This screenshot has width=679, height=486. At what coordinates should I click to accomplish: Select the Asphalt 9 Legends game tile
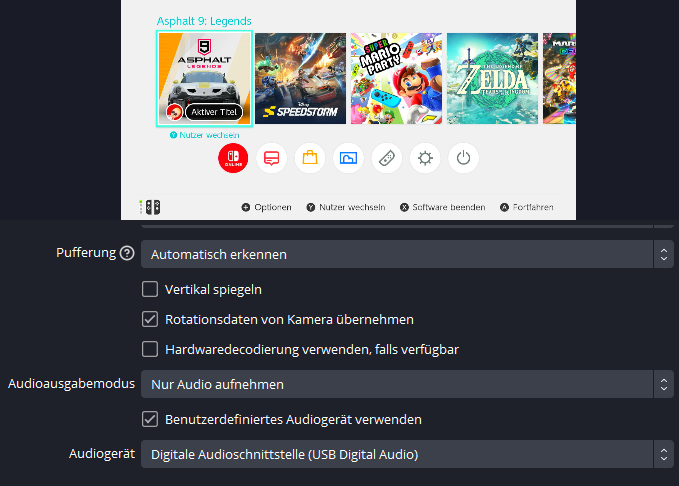pos(204,78)
